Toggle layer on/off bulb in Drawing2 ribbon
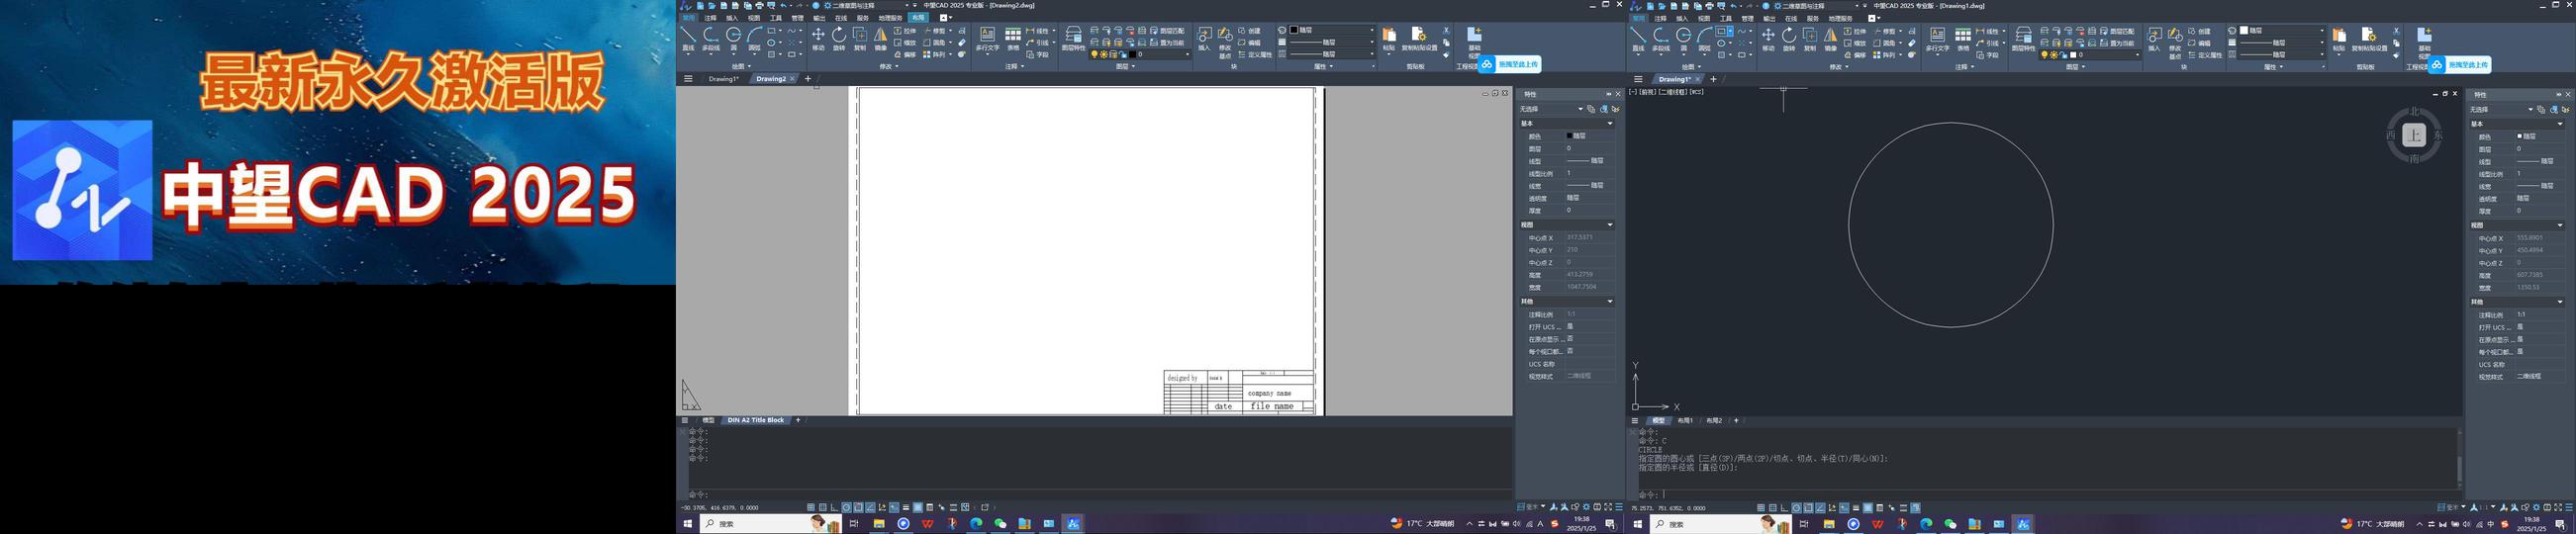The image size is (2576, 534). pos(1094,55)
